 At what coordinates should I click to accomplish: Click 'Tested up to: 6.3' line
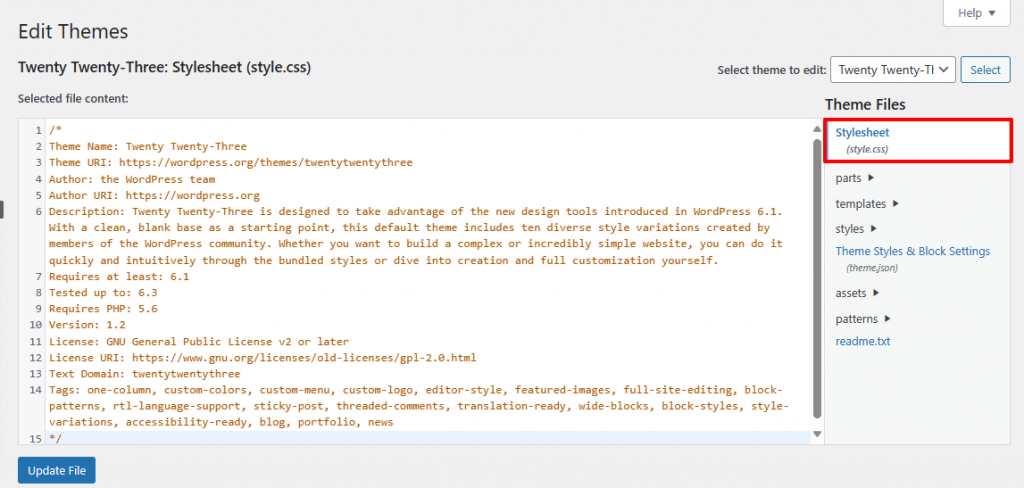tap(103, 293)
